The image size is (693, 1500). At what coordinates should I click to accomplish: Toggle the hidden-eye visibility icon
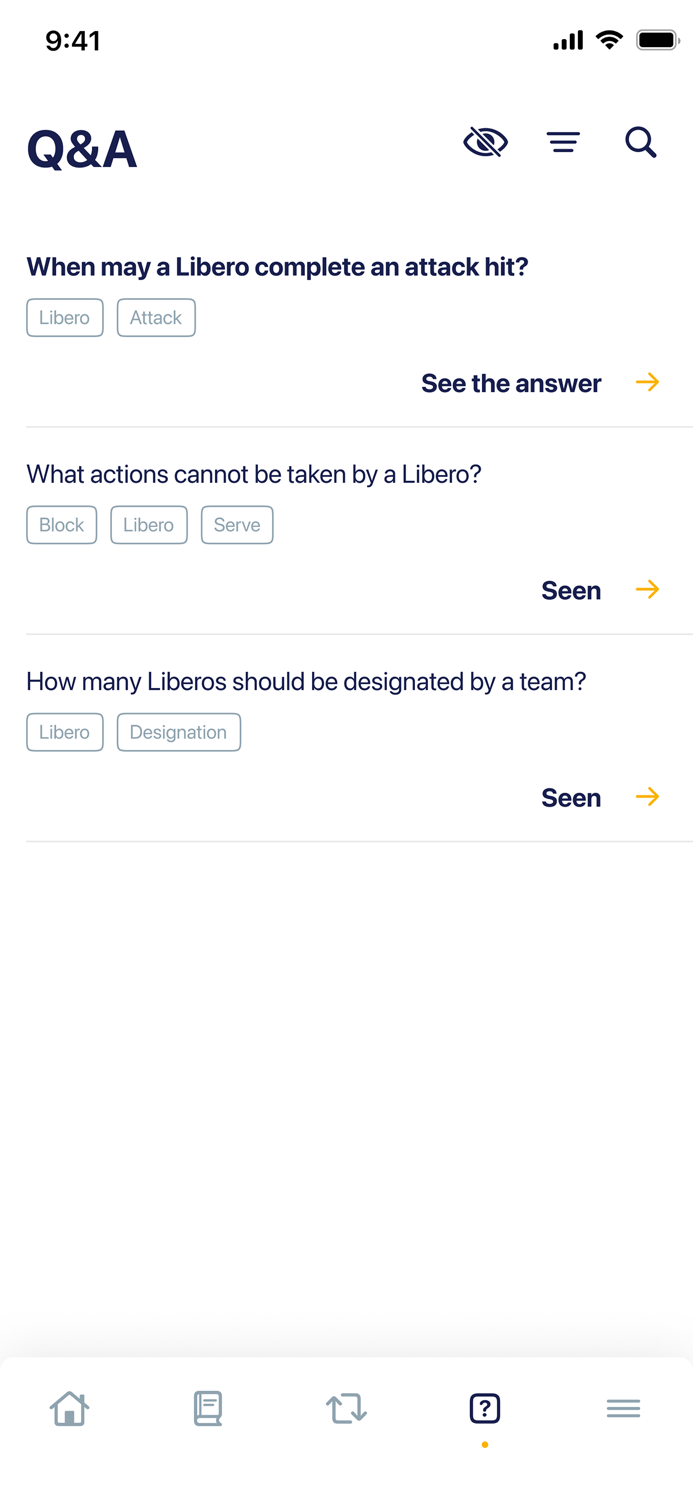coord(486,142)
